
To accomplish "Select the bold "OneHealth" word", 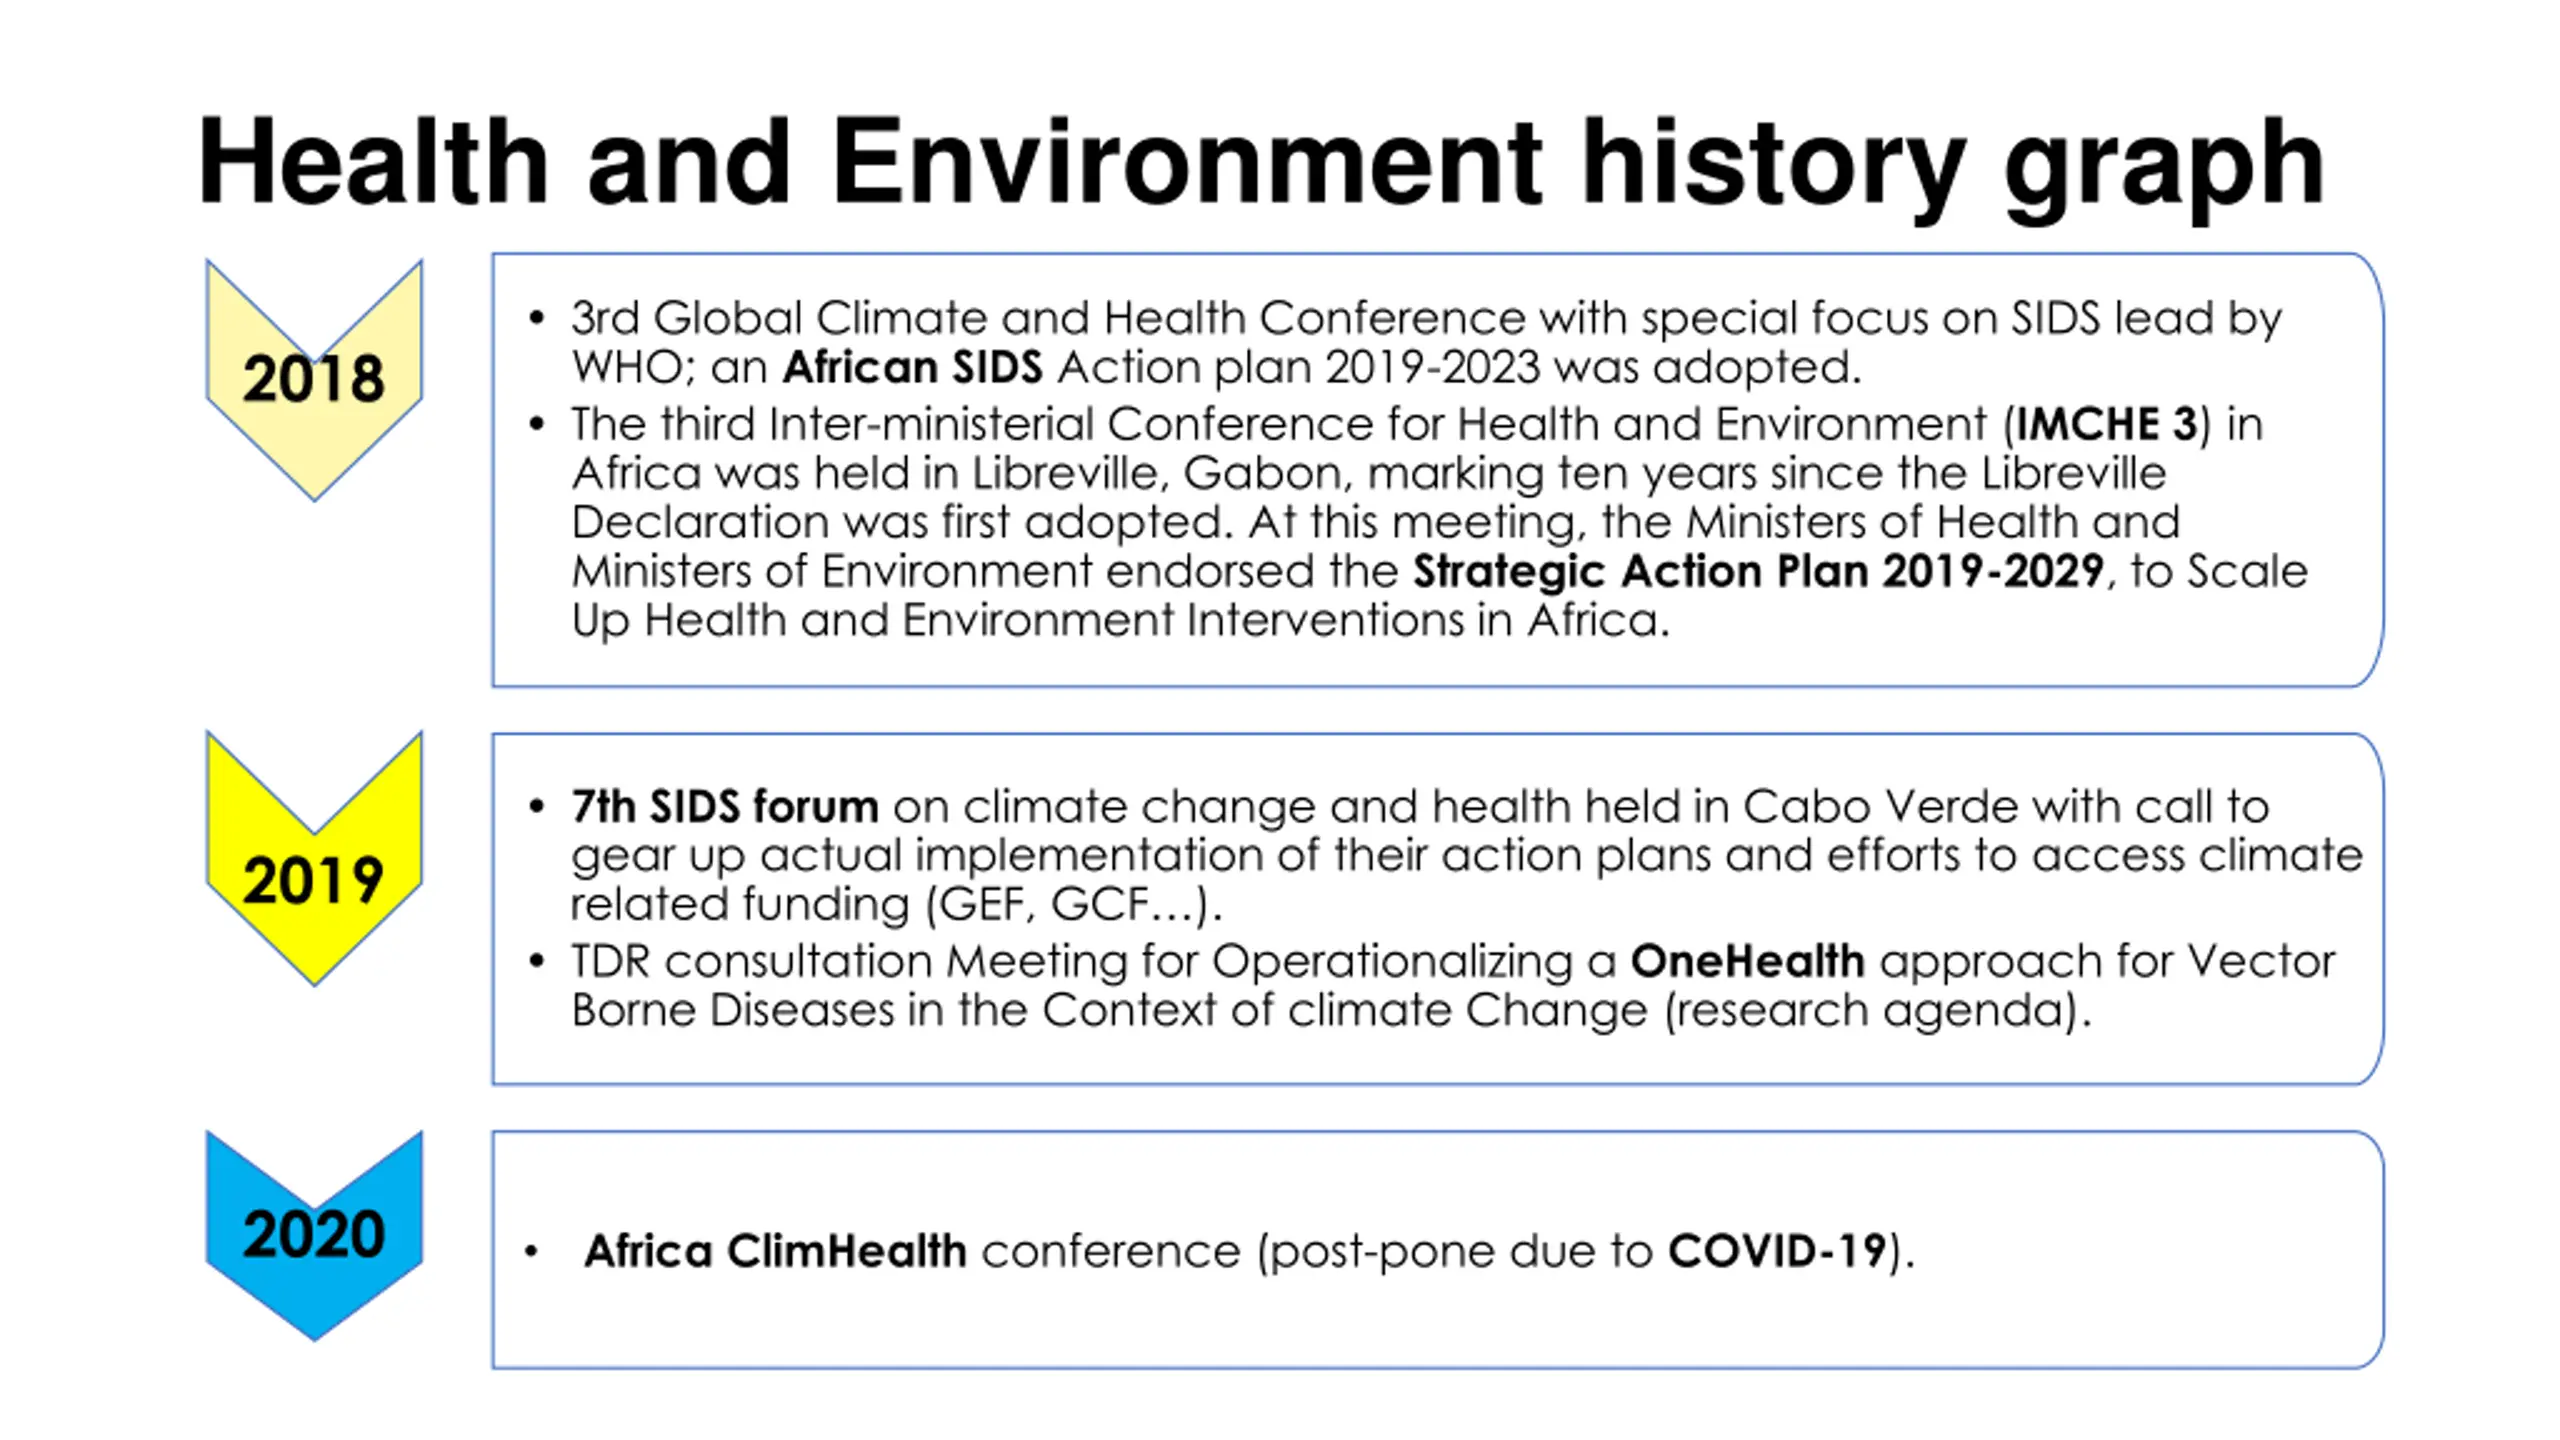I will coord(1747,961).
